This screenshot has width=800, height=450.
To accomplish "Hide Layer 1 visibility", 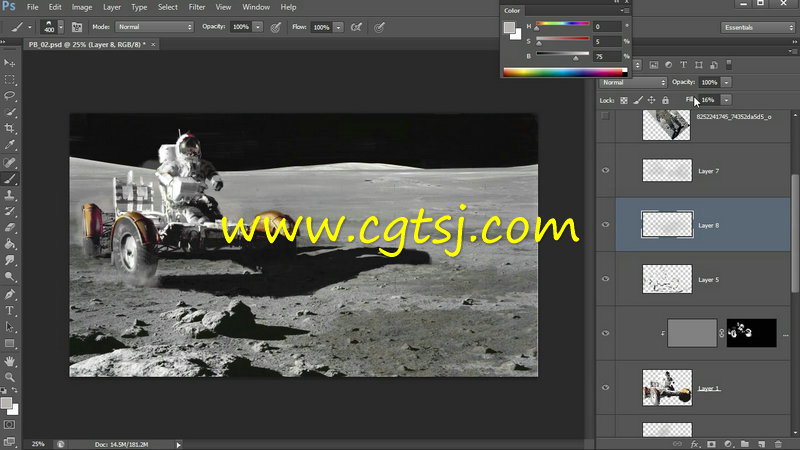I will click(x=606, y=387).
